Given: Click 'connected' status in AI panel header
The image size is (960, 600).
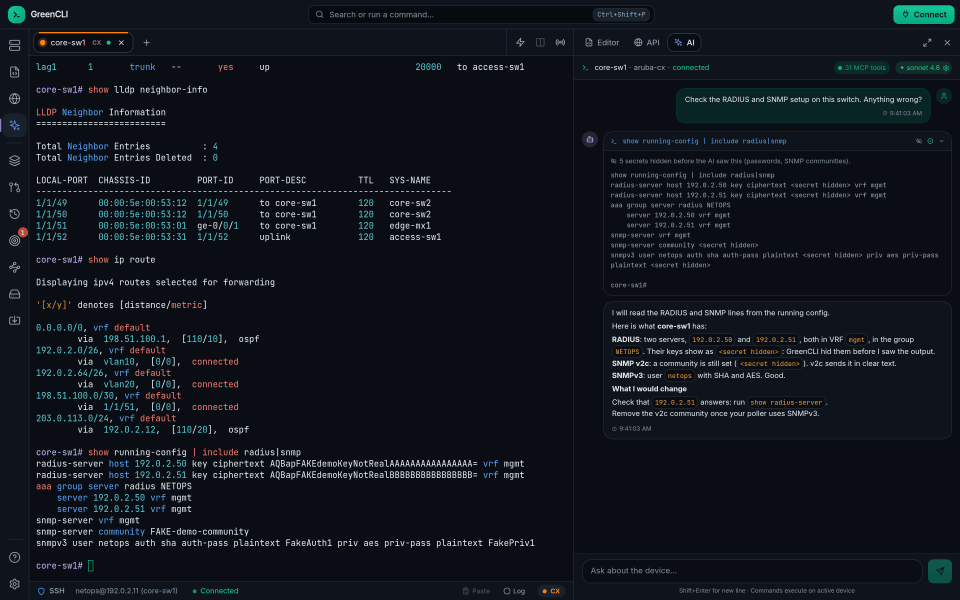Looking at the screenshot, I should click(691, 67).
